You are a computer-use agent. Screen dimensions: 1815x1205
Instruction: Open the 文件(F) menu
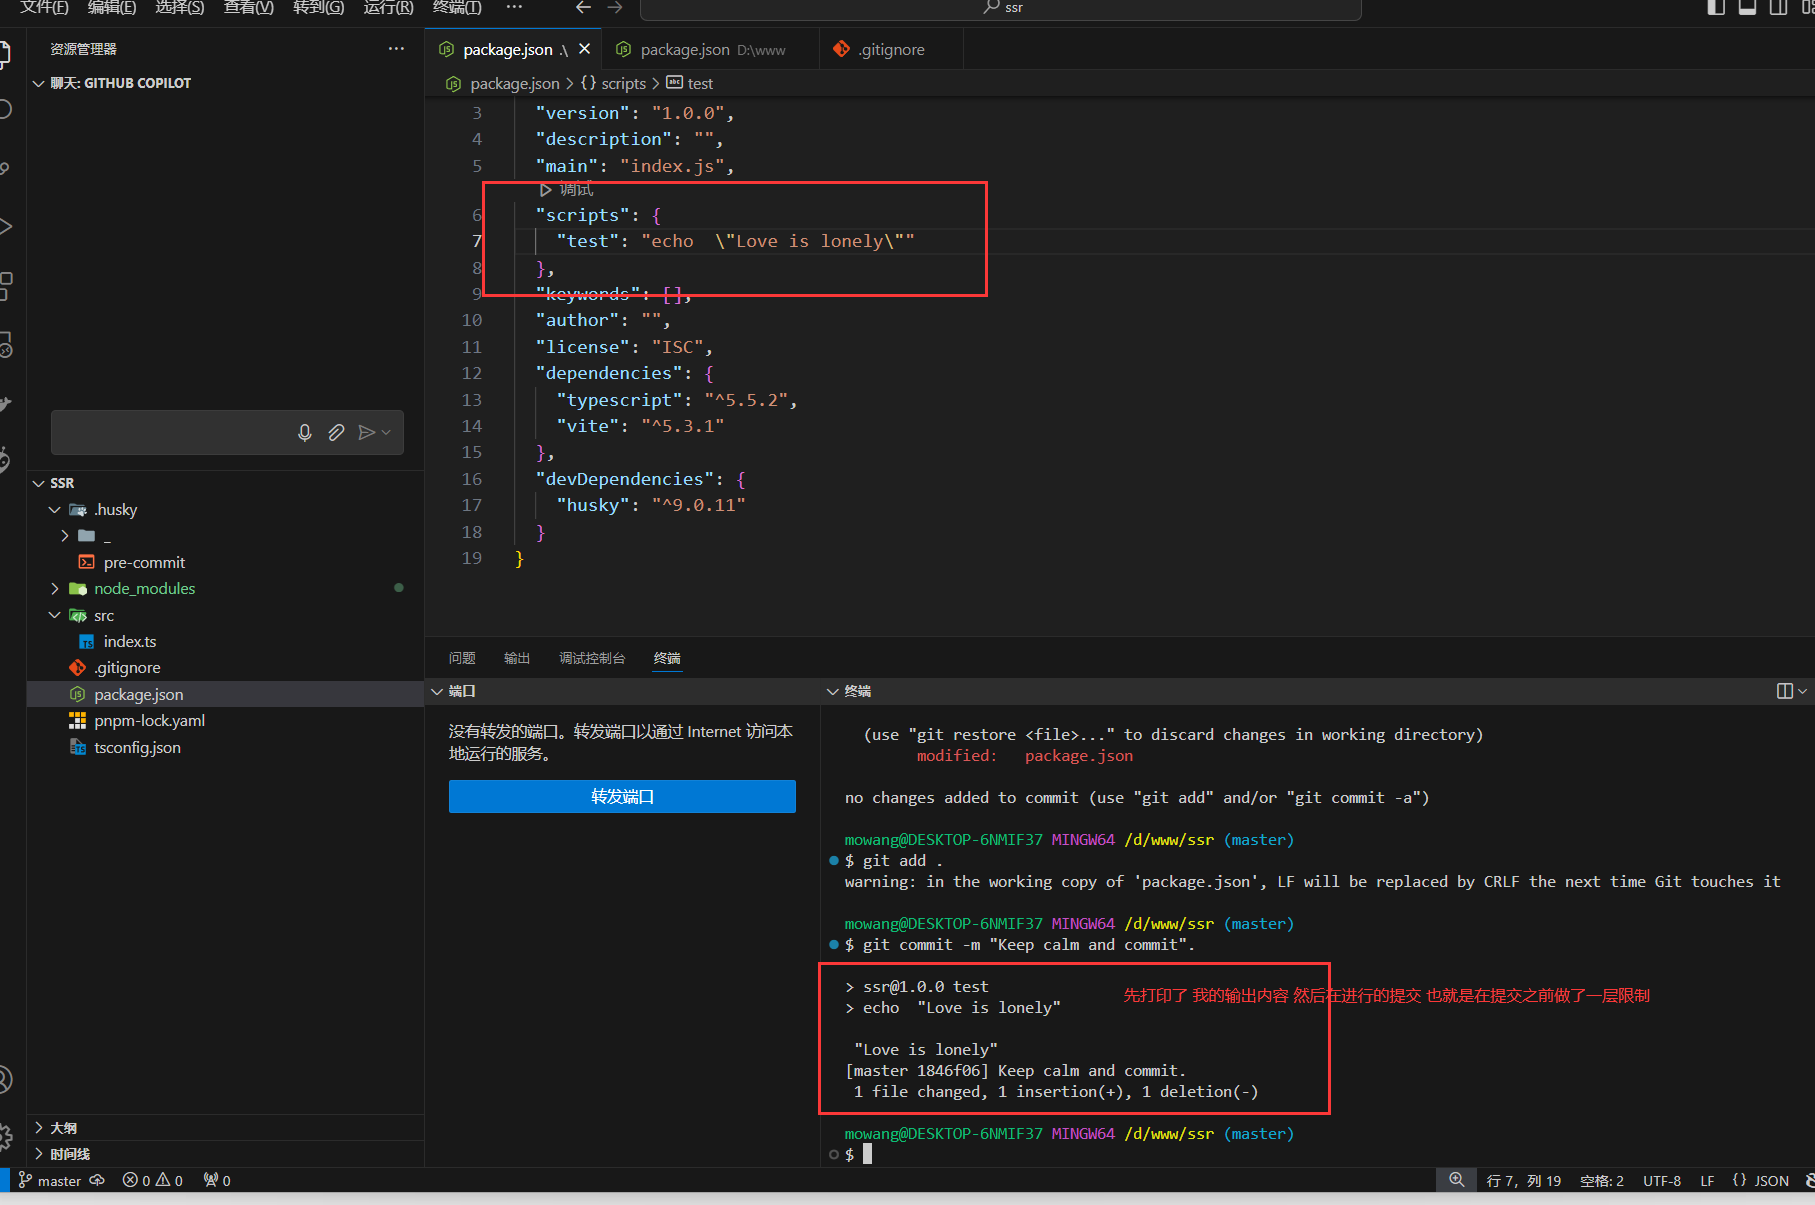point(44,8)
